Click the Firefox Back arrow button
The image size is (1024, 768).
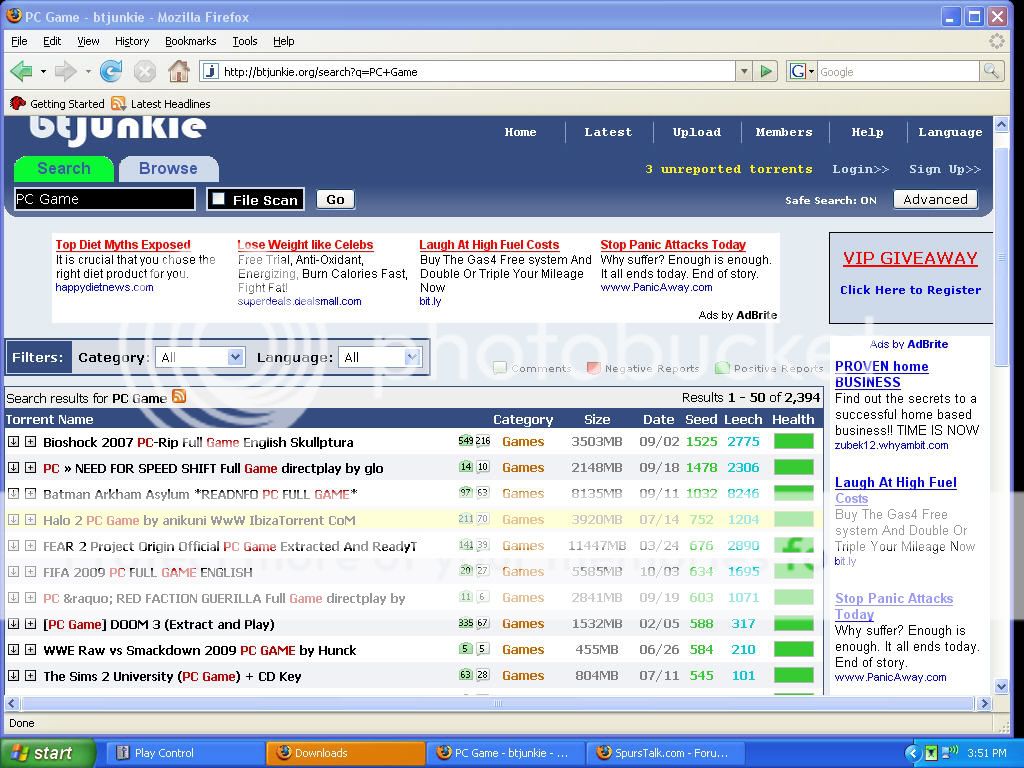(x=21, y=71)
